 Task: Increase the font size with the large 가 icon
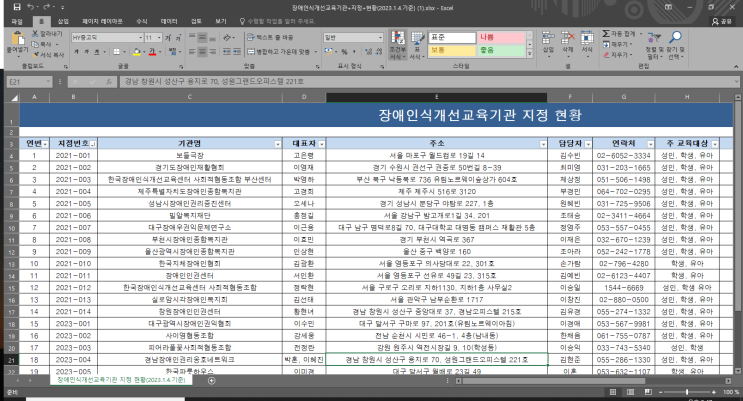click(x=168, y=37)
